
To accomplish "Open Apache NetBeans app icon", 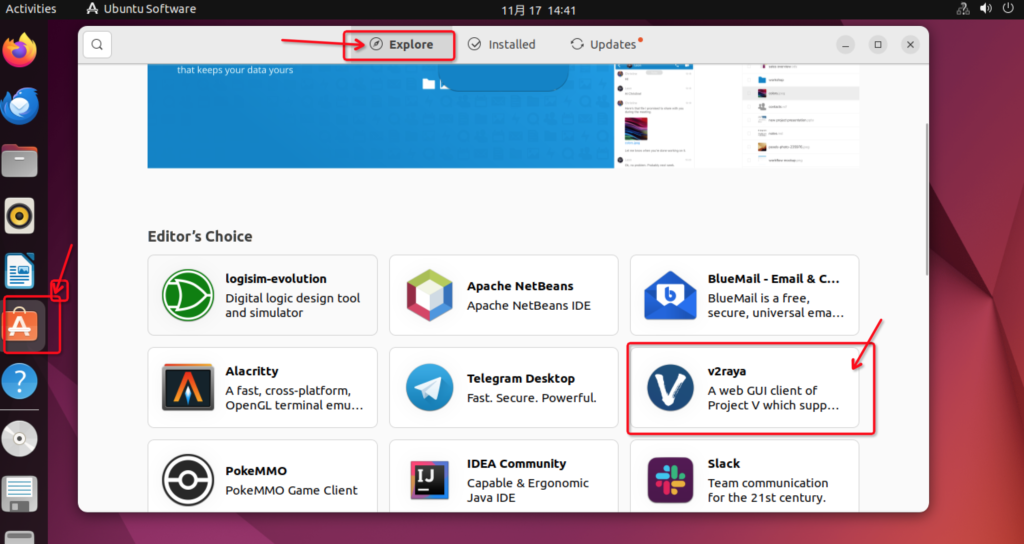I will click(x=429, y=295).
